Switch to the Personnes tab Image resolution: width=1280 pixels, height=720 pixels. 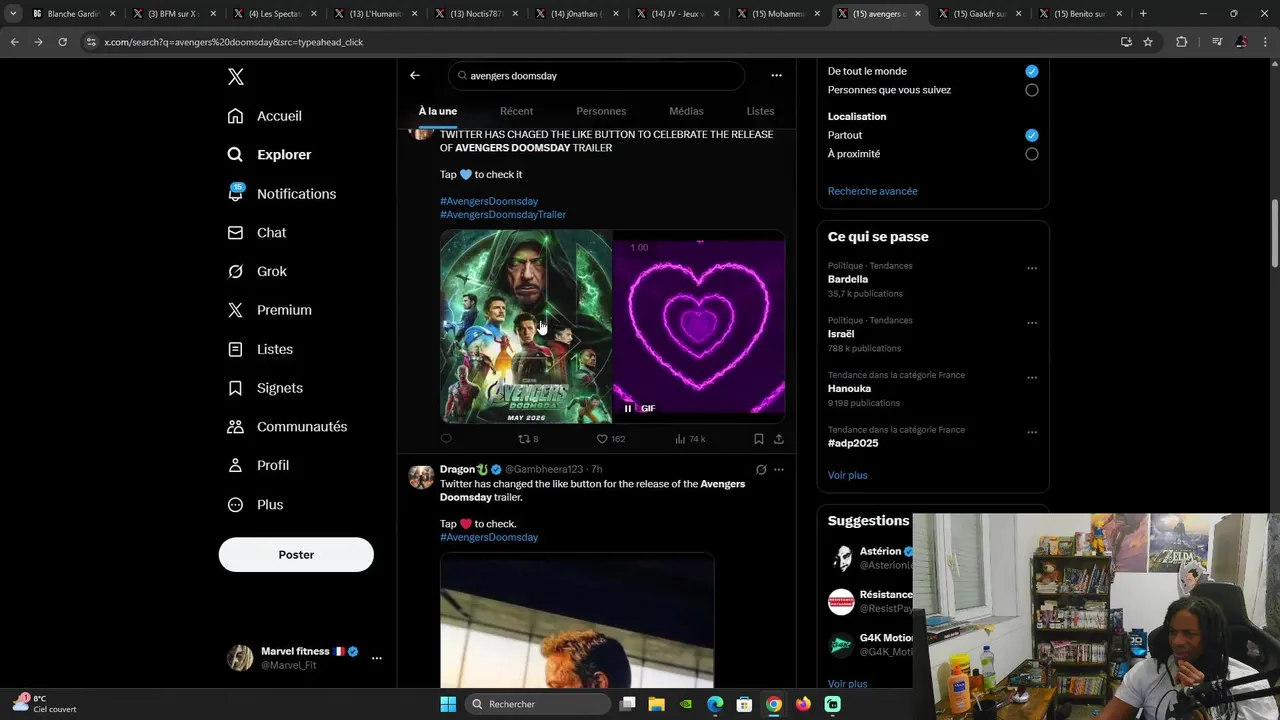[x=601, y=111]
